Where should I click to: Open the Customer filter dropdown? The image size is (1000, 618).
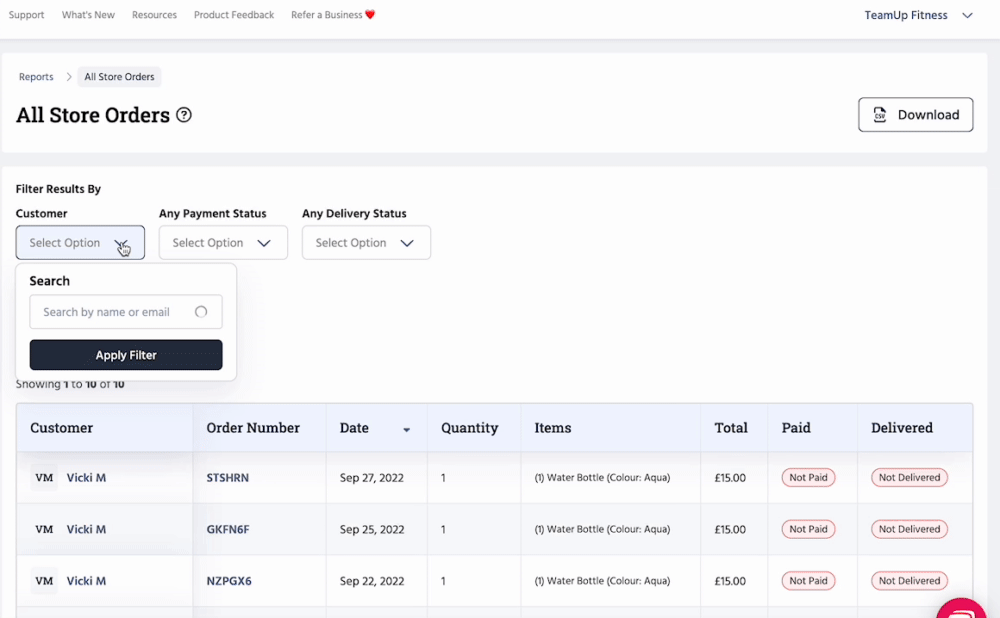click(80, 243)
